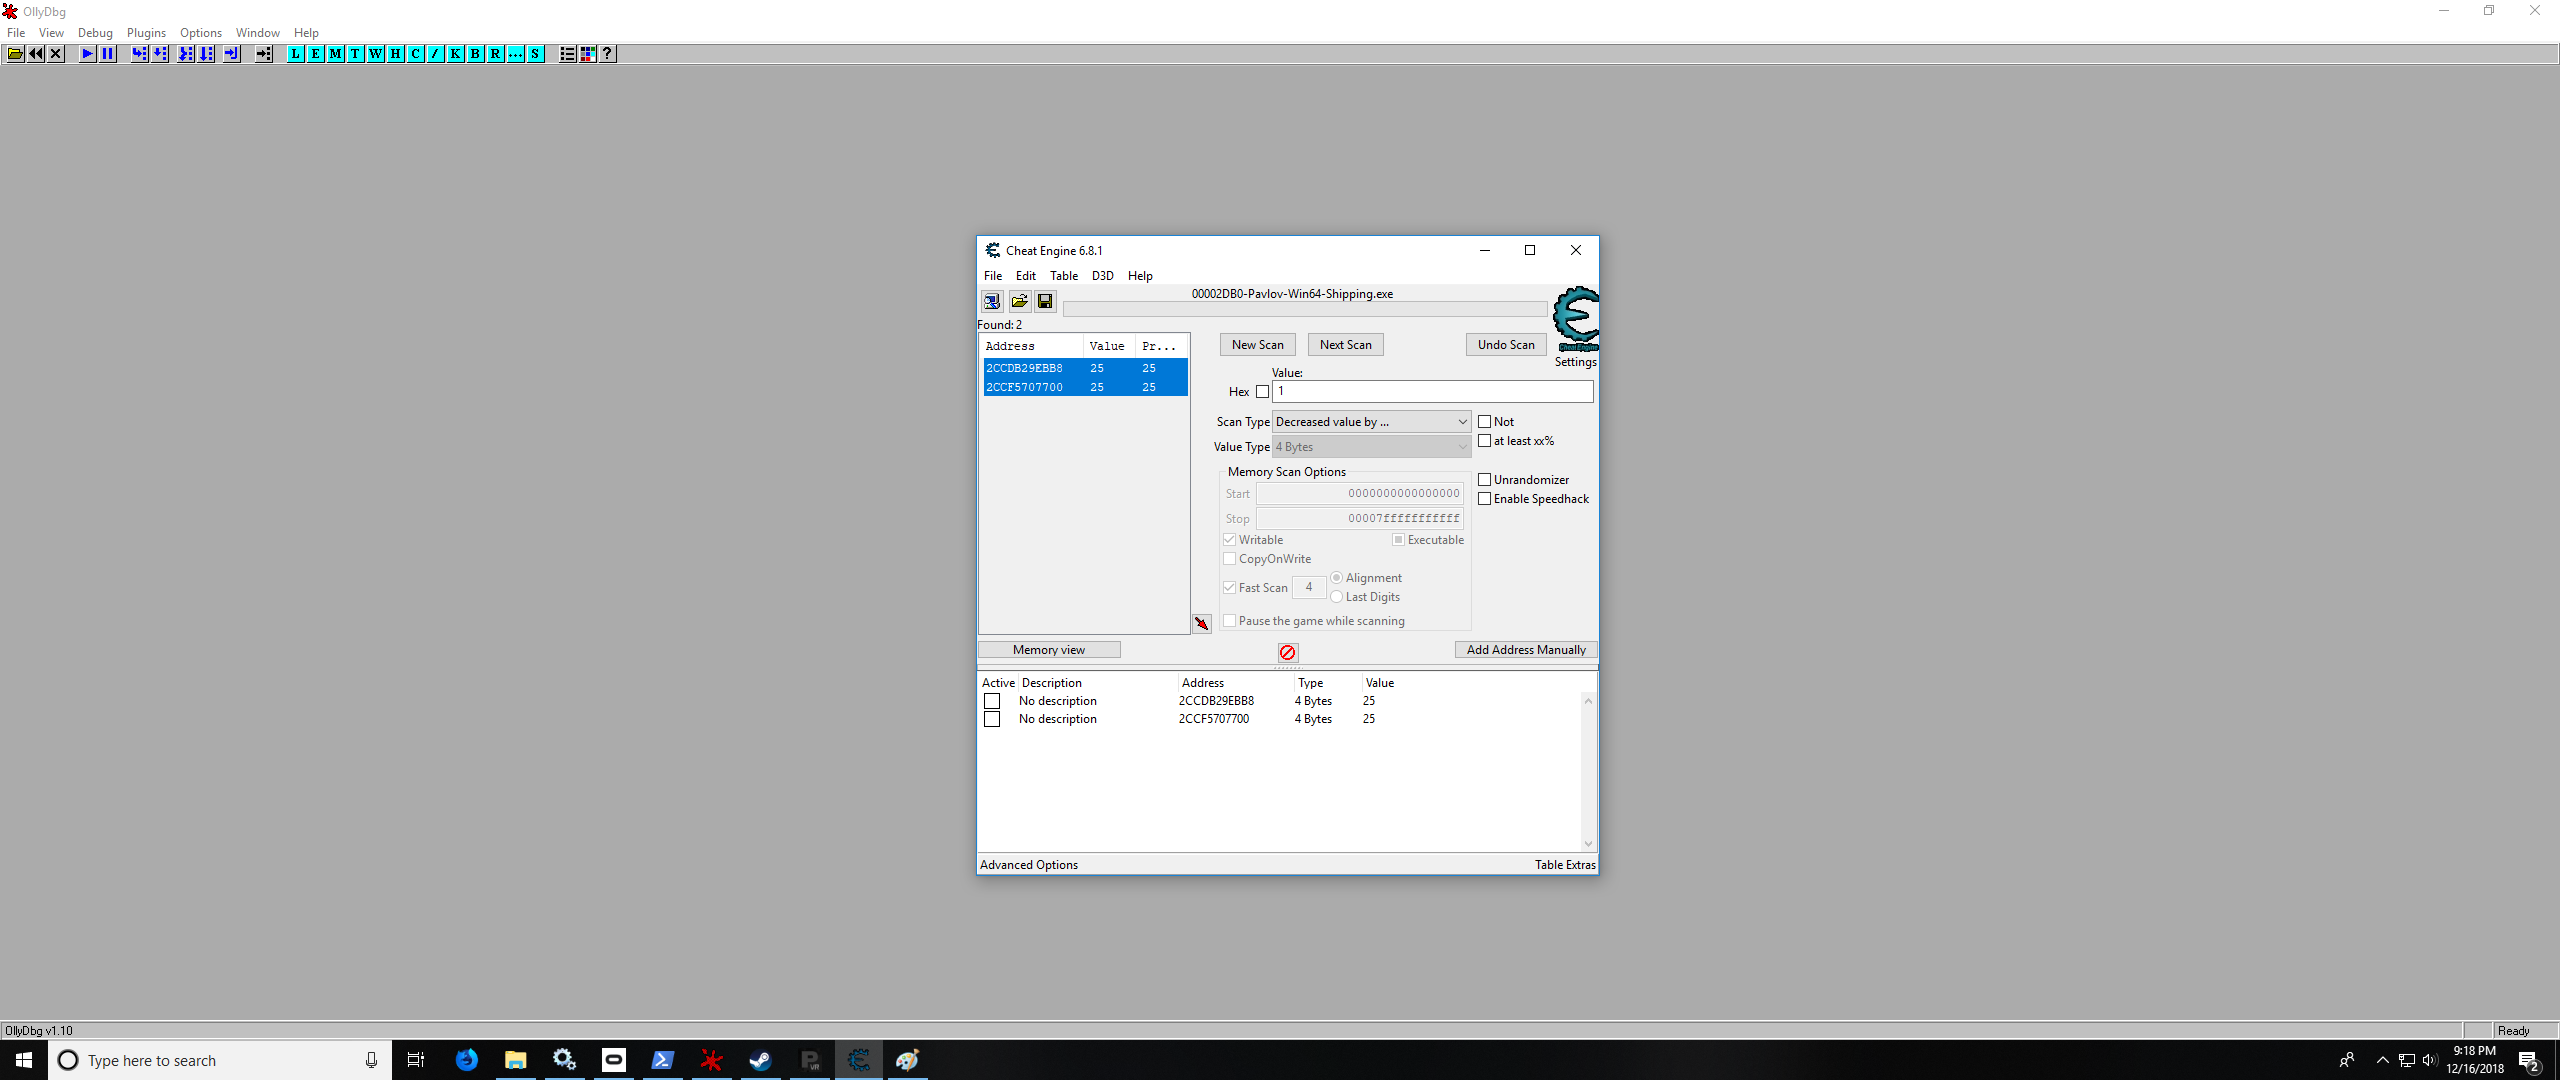Open Cheat Engine Table menu
This screenshot has width=2560, height=1080.
tap(1064, 276)
